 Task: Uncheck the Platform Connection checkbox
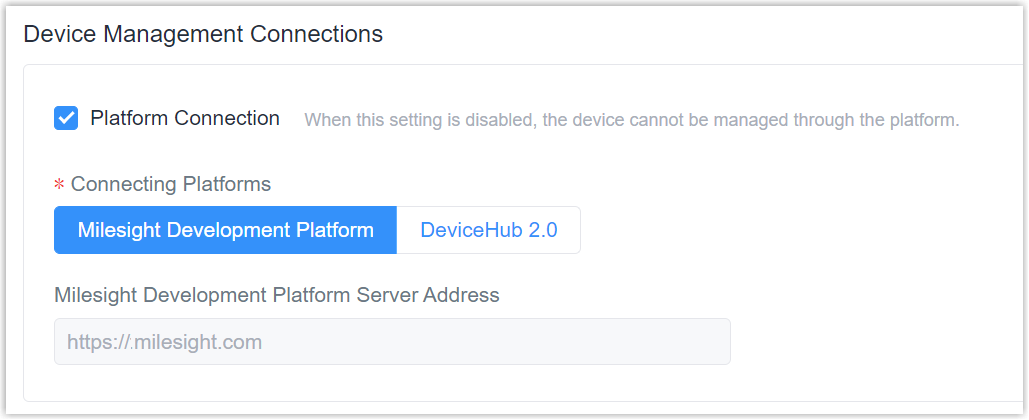pos(66,118)
